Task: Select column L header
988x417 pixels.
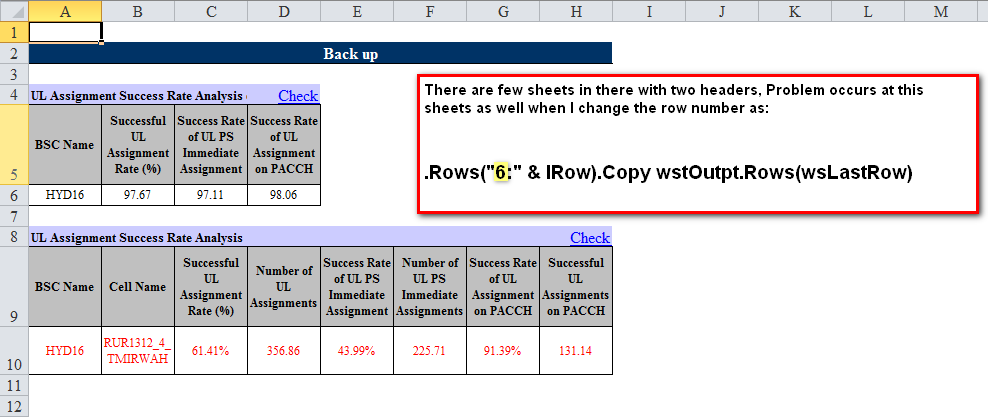Action: pos(868,11)
